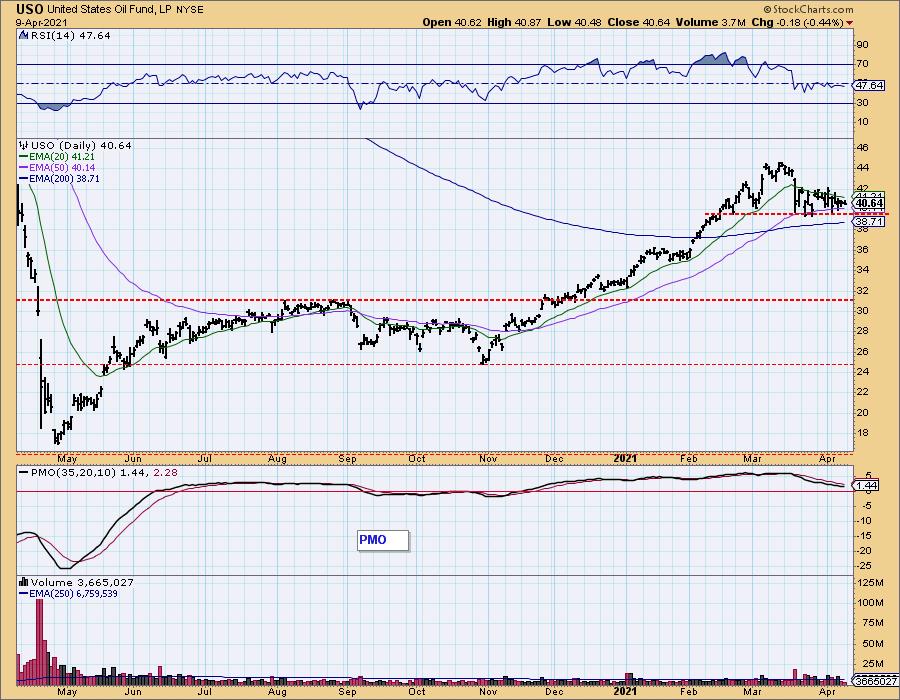Click the 44 level on the price axis

point(862,168)
